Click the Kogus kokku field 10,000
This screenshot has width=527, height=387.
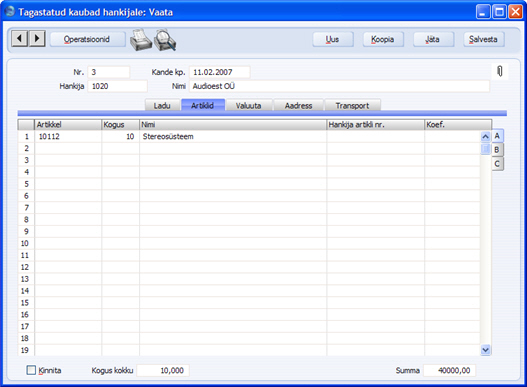click(x=163, y=371)
